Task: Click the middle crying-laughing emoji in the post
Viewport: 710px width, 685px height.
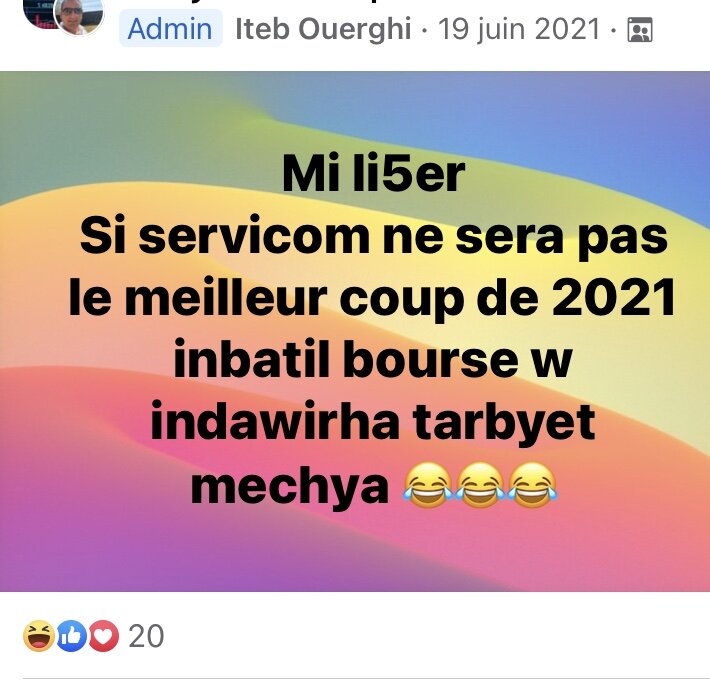Action: 480,484
